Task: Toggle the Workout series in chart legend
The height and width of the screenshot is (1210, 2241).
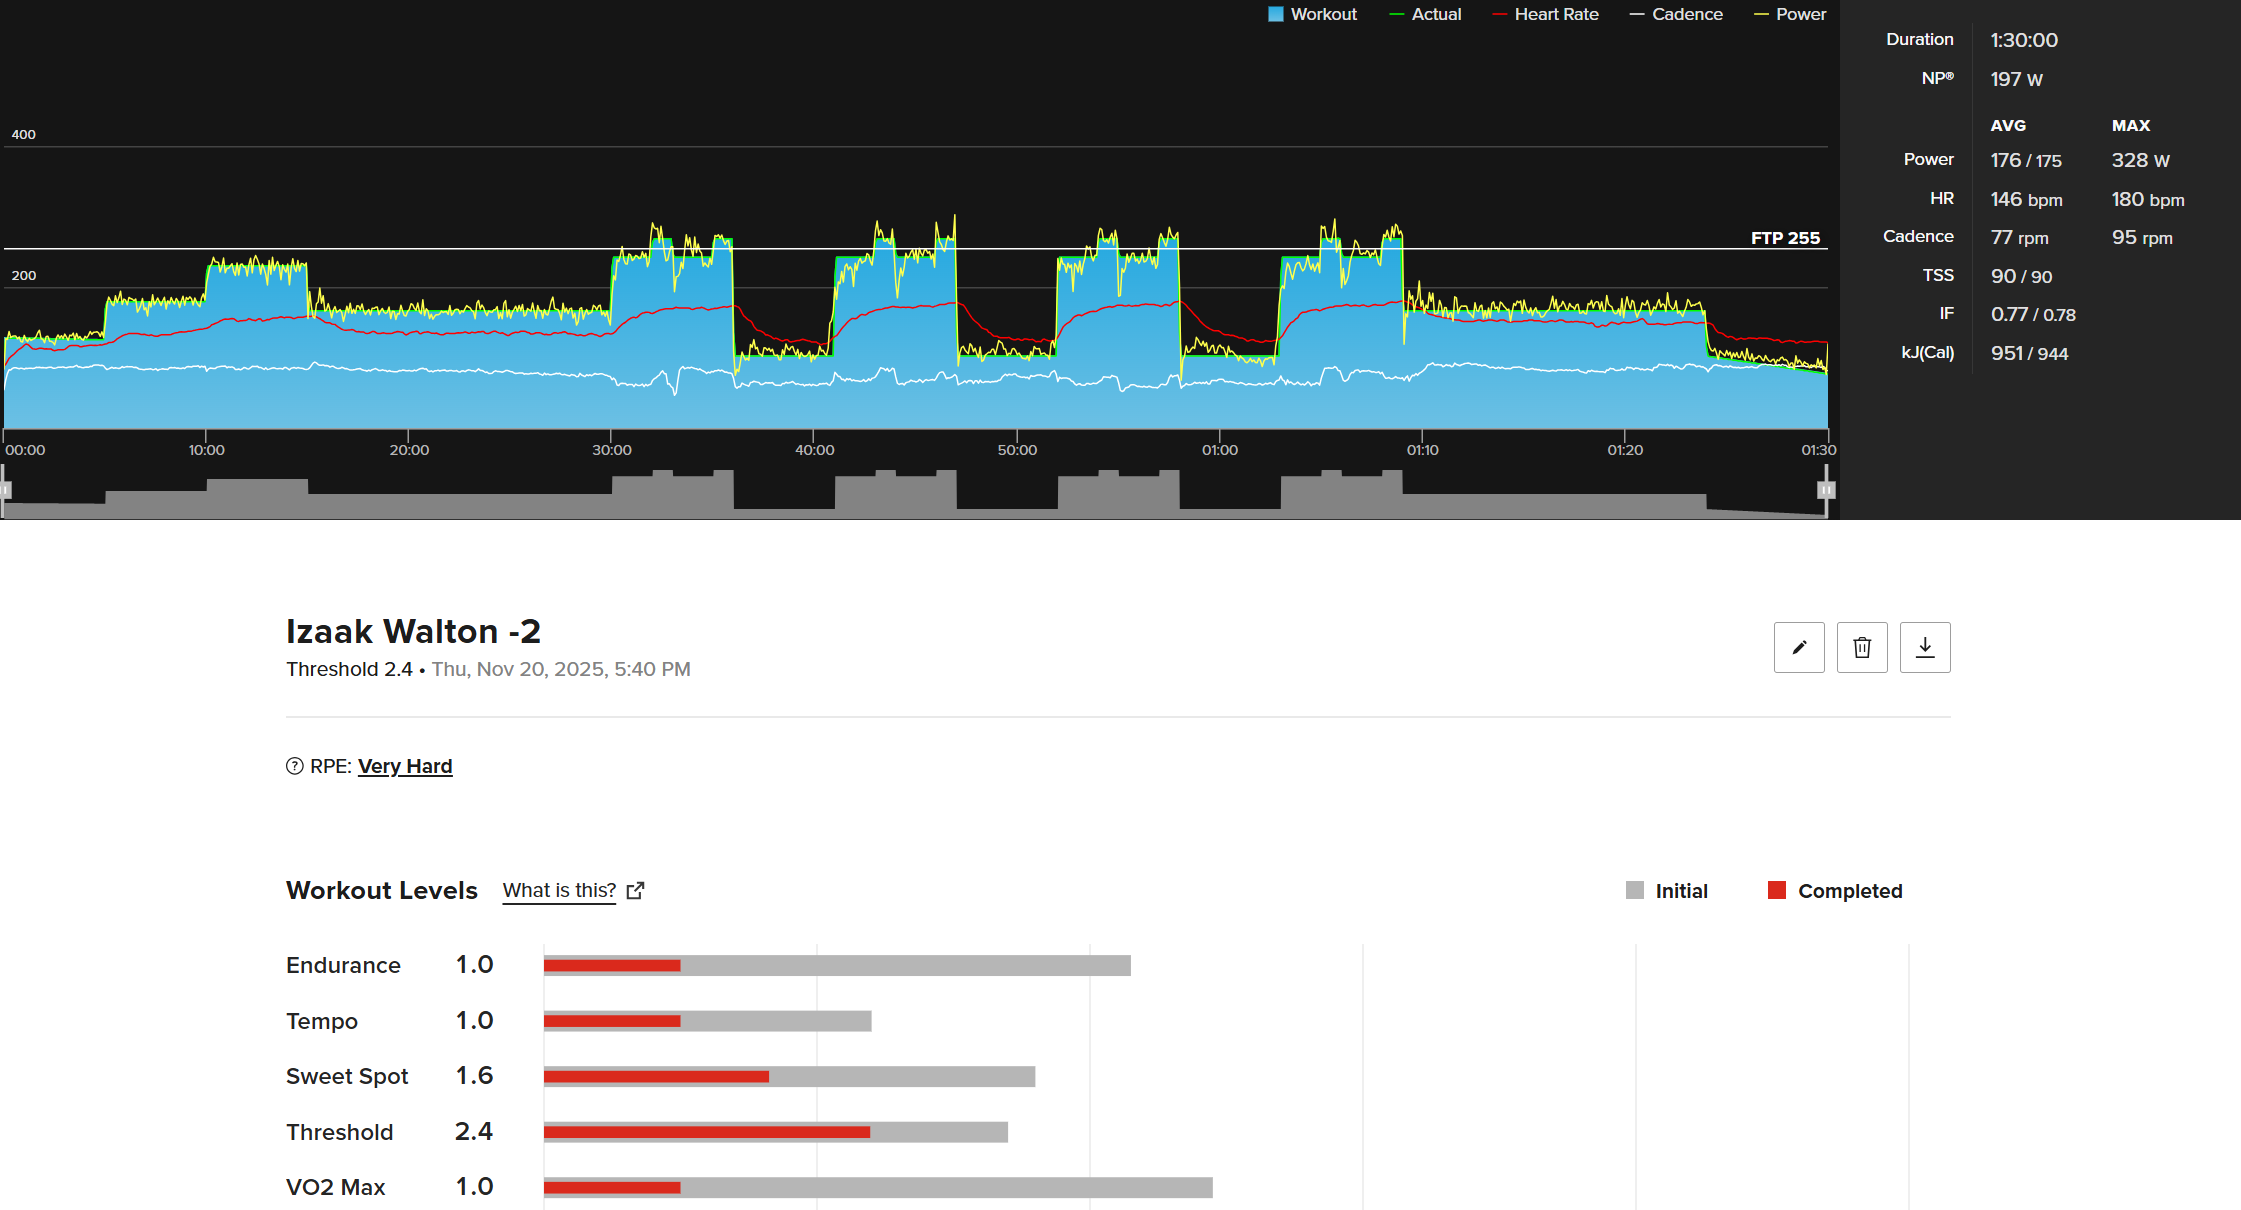Action: (1312, 14)
